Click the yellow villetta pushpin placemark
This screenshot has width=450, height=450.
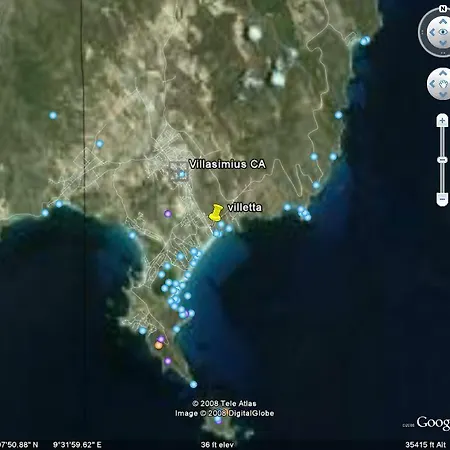pyautogui.click(x=215, y=213)
